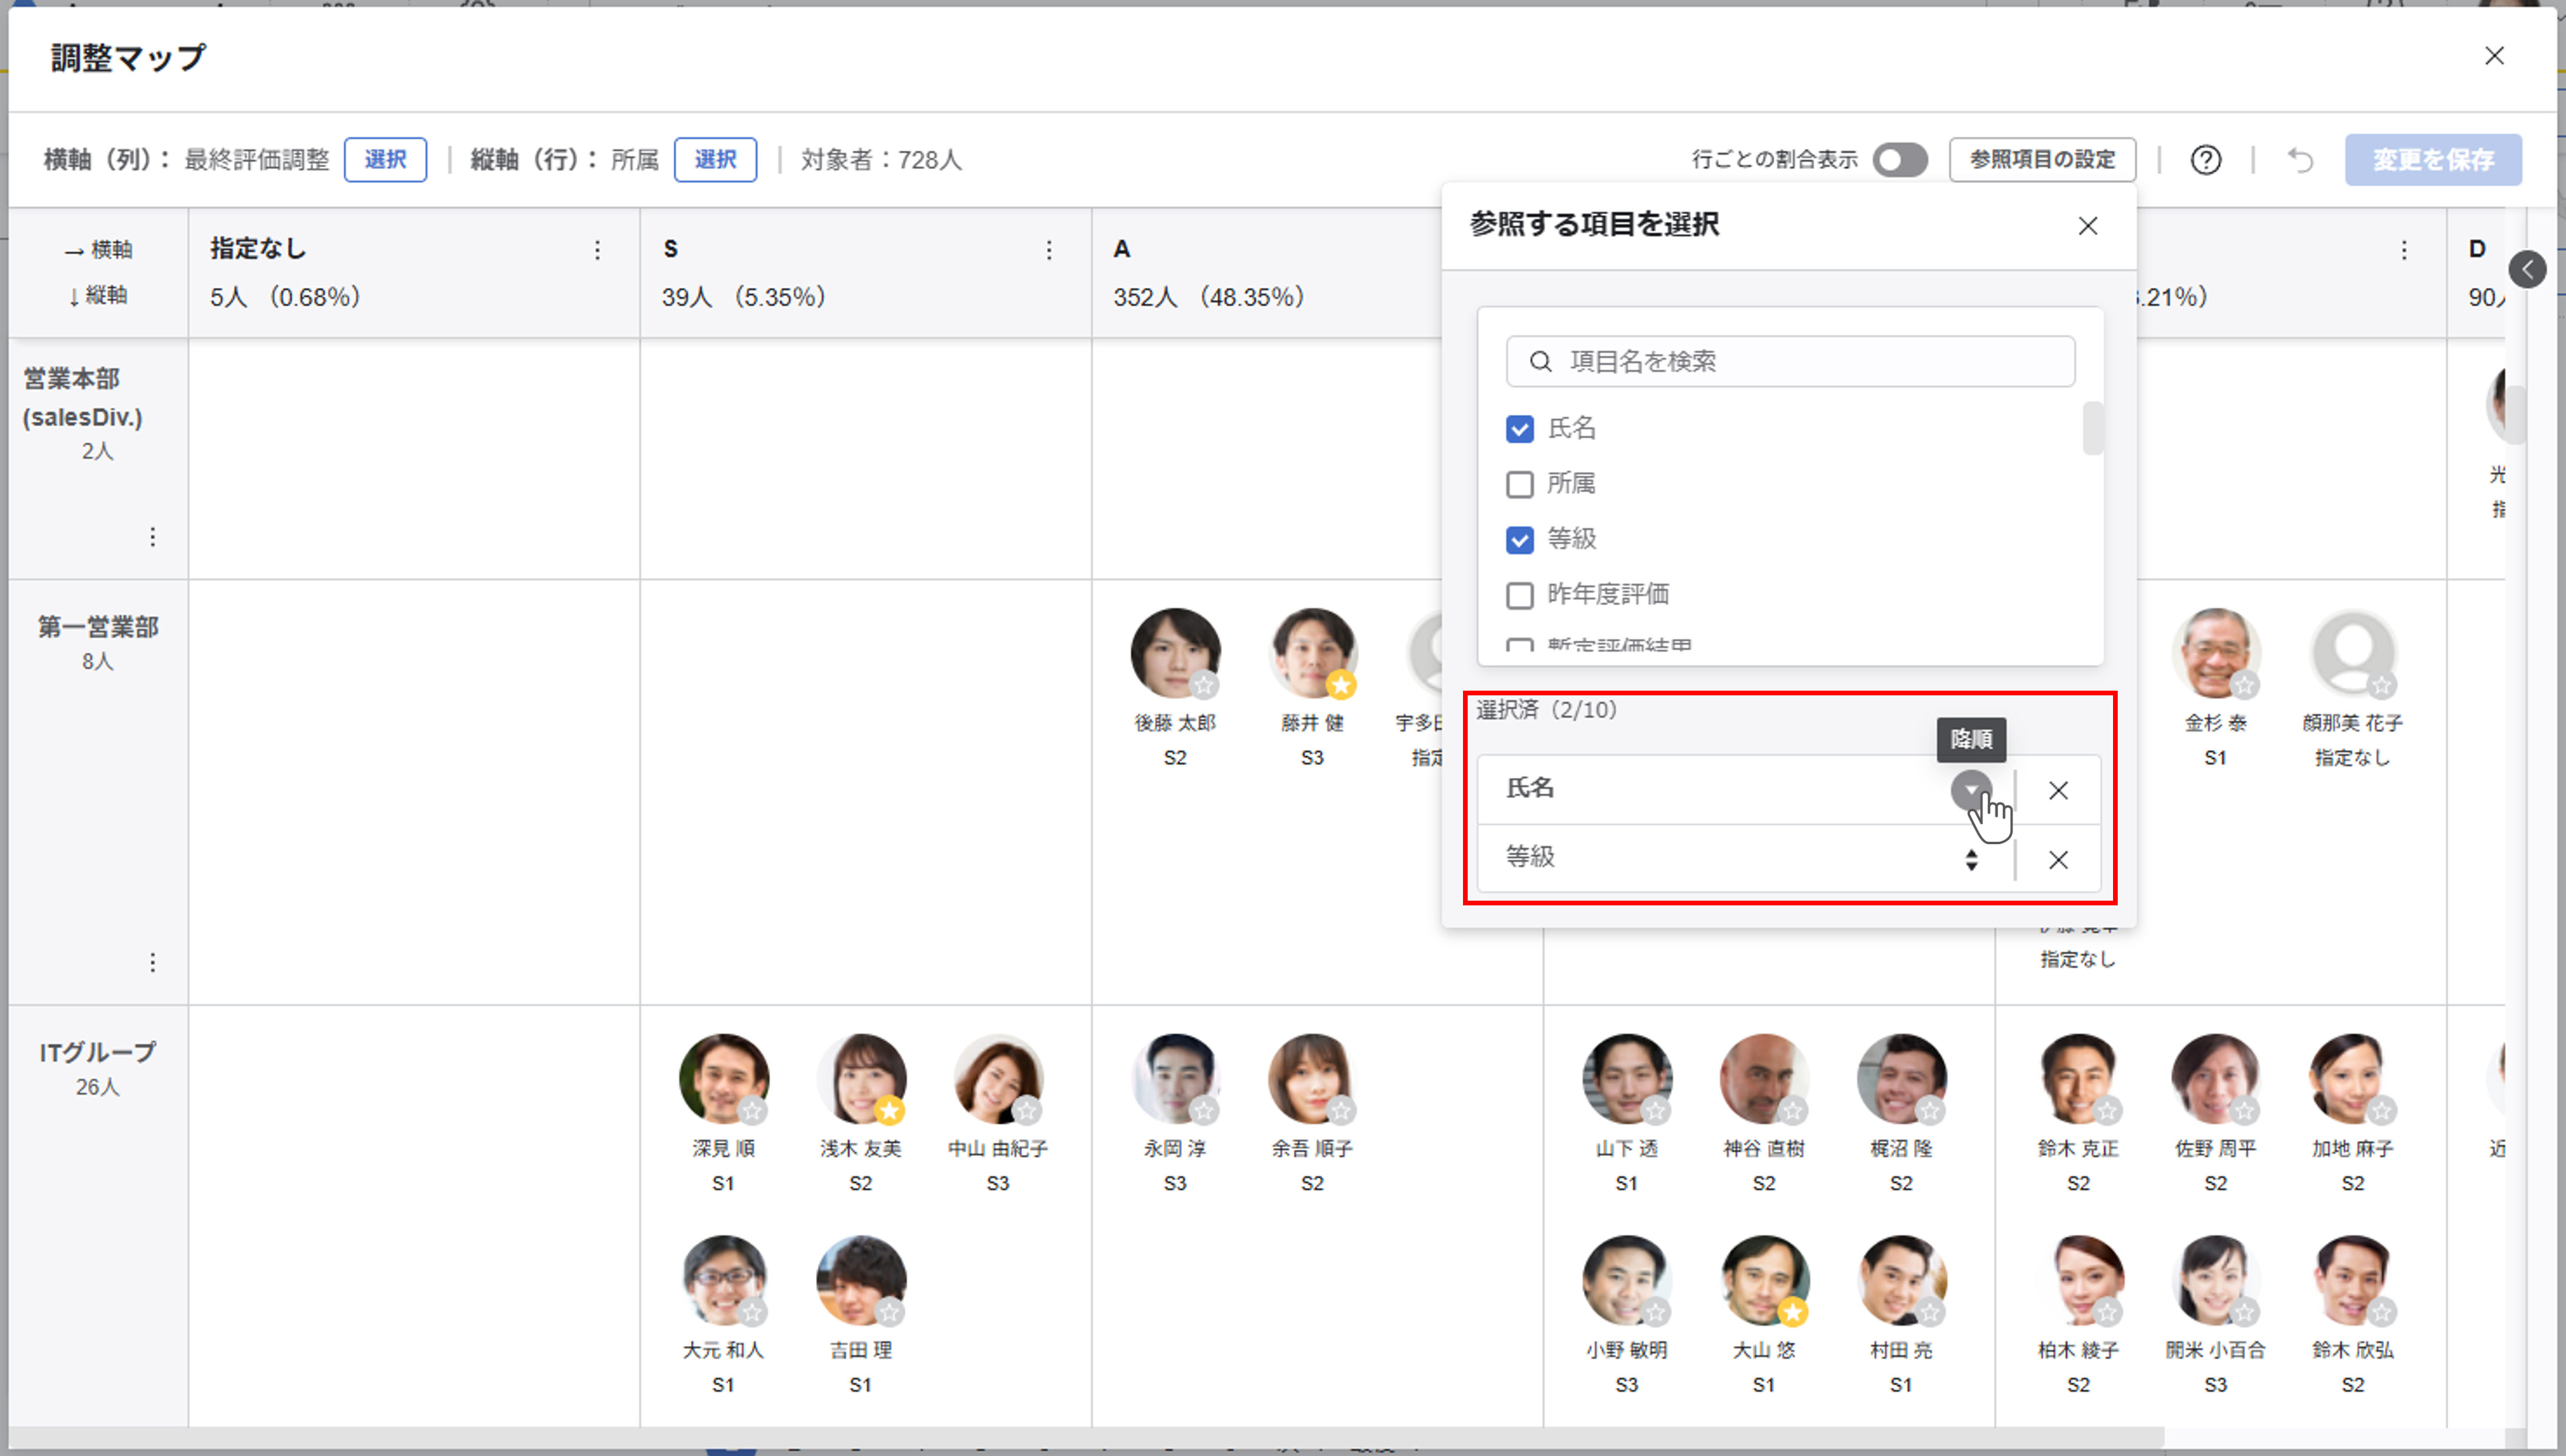Click 選択 button for 横軸
The height and width of the screenshot is (1456, 2566).
pyautogui.click(x=385, y=160)
